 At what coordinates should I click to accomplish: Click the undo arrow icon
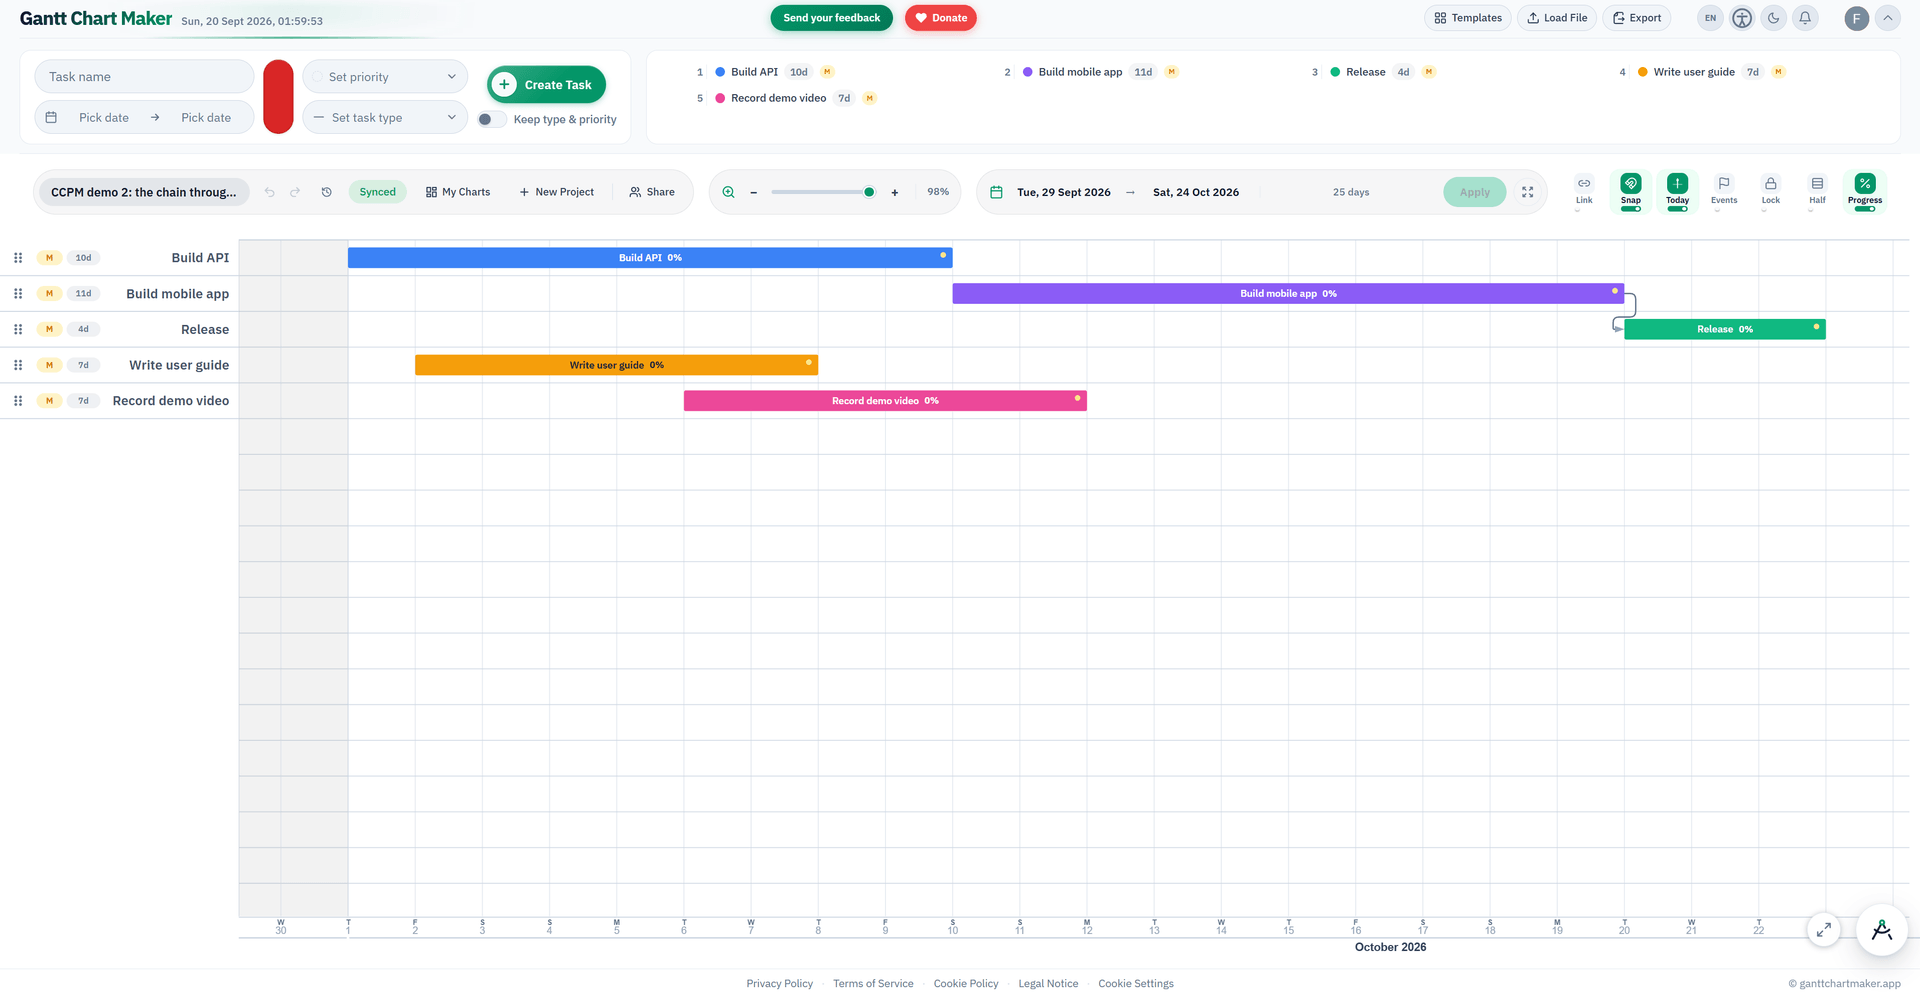click(269, 192)
